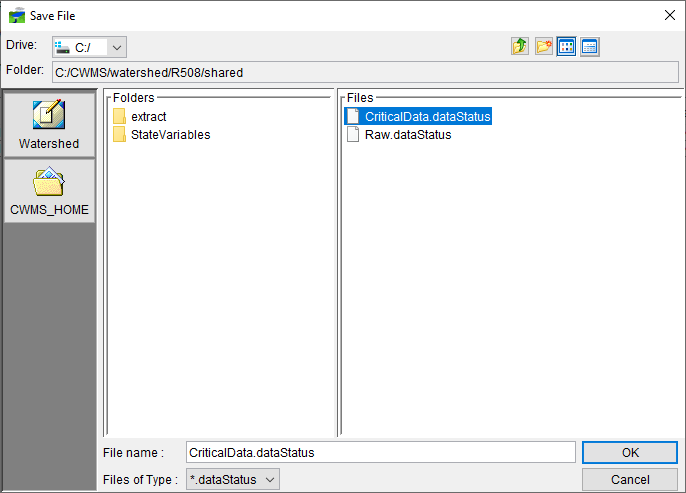Click the File name input field
Viewport: 686px width, 493px height.
381,452
